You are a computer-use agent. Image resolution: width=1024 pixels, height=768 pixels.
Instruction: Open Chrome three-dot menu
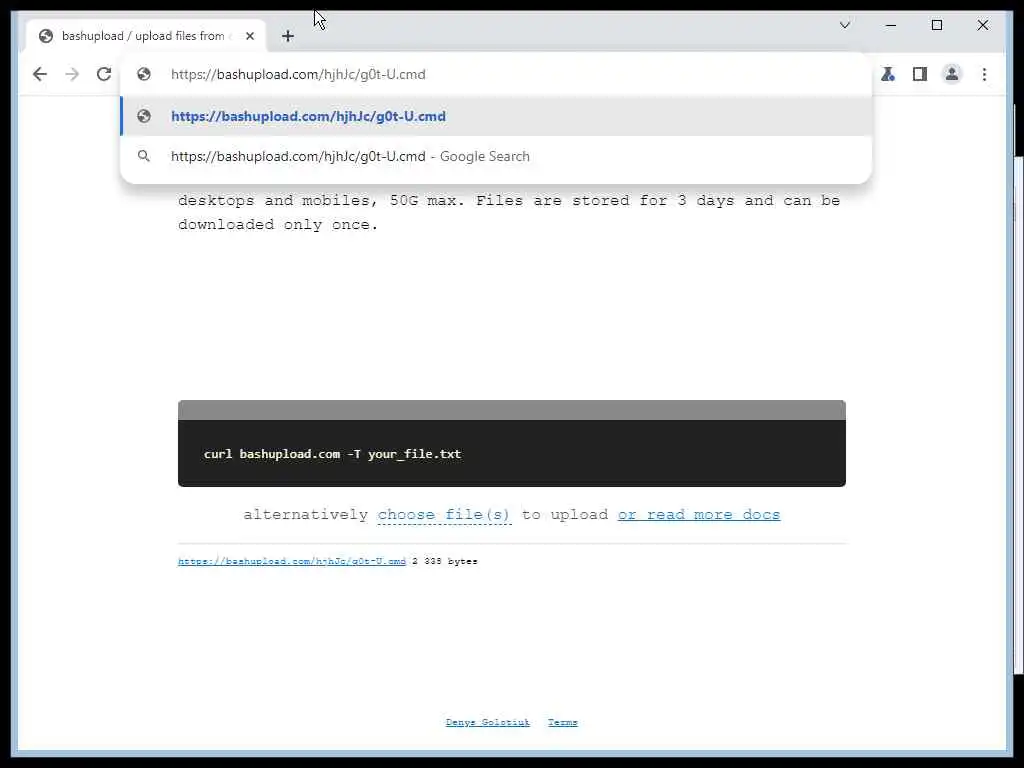point(984,74)
